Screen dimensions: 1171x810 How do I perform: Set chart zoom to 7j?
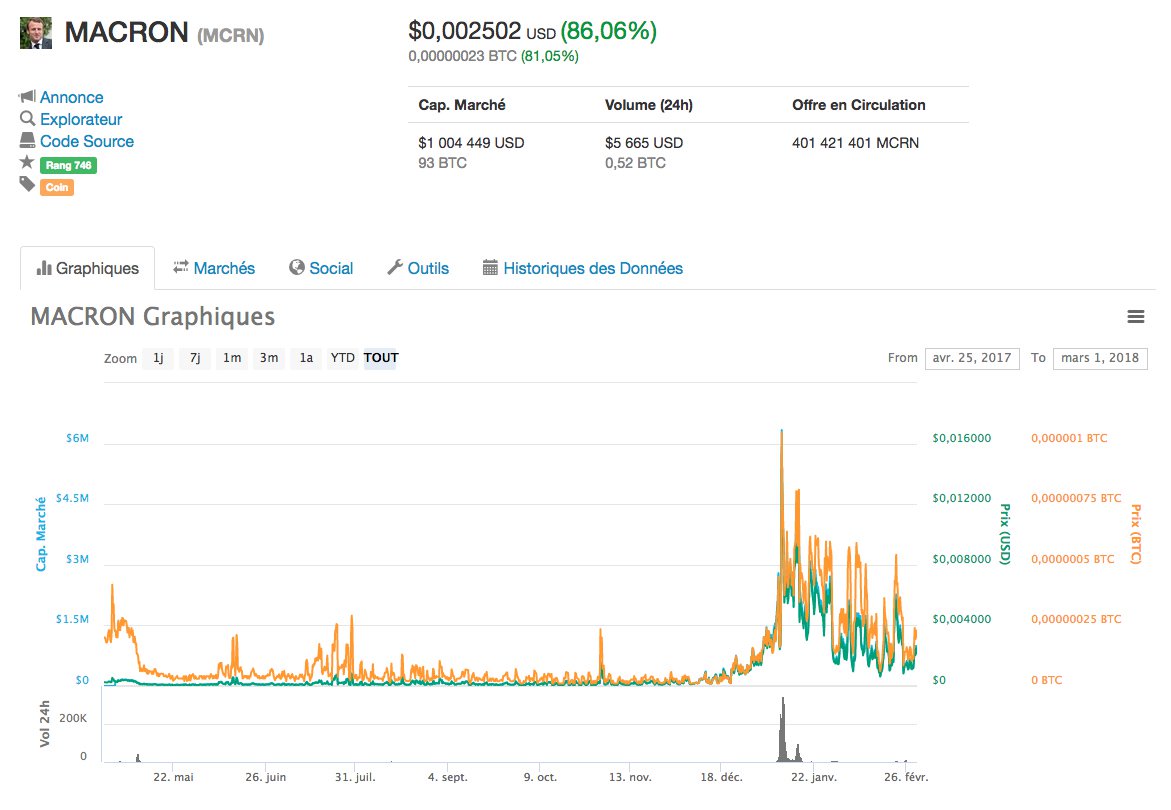[194, 358]
